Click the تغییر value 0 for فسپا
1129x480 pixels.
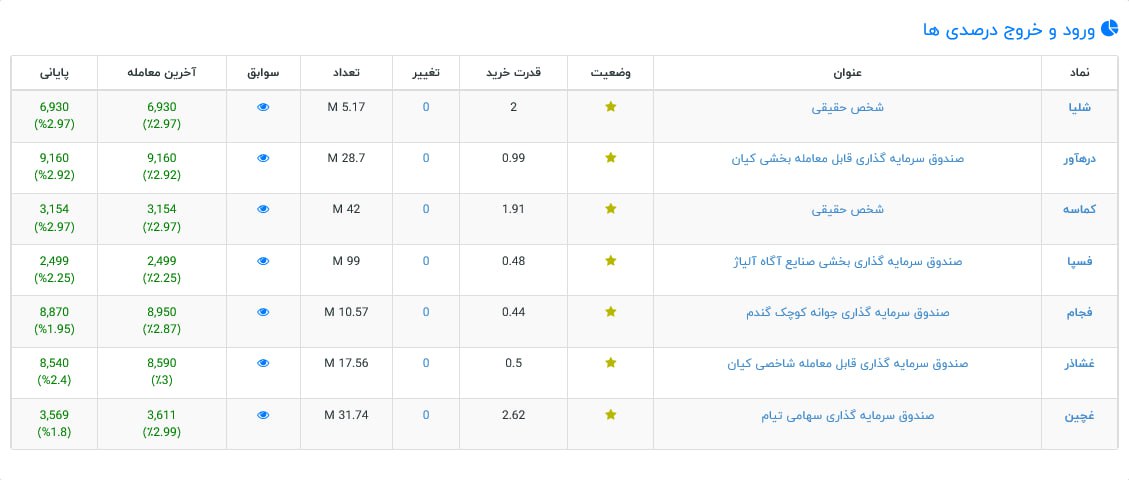click(426, 260)
